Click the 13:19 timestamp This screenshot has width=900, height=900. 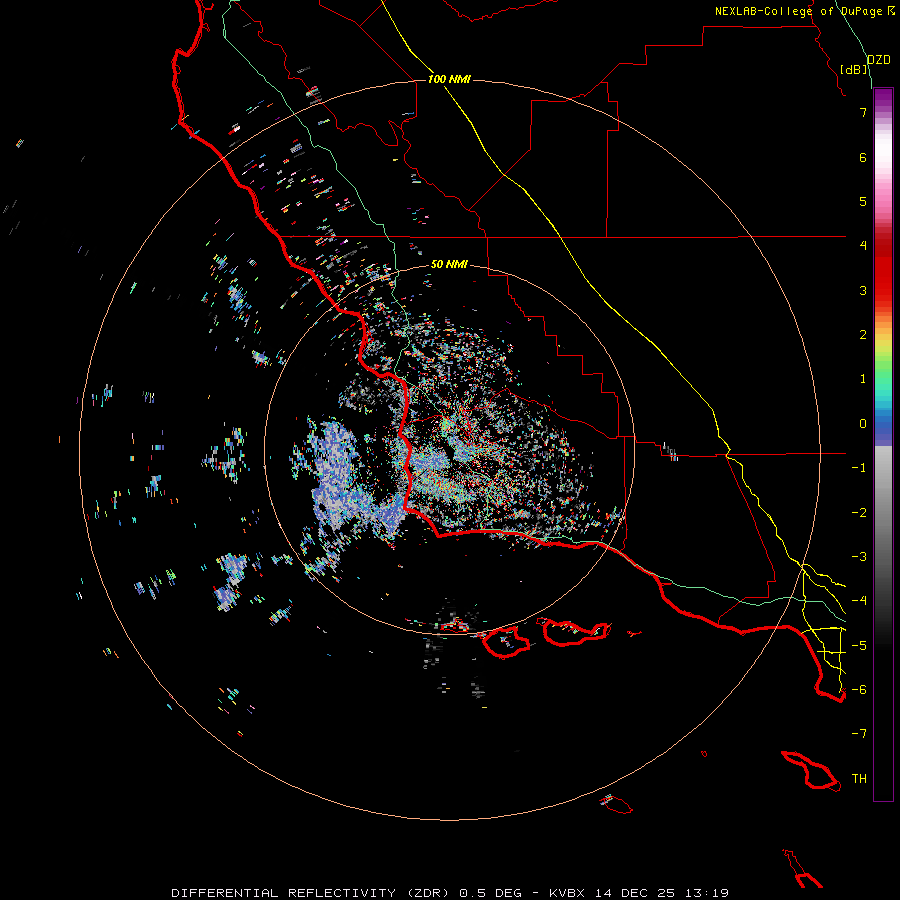tap(707, 893)
